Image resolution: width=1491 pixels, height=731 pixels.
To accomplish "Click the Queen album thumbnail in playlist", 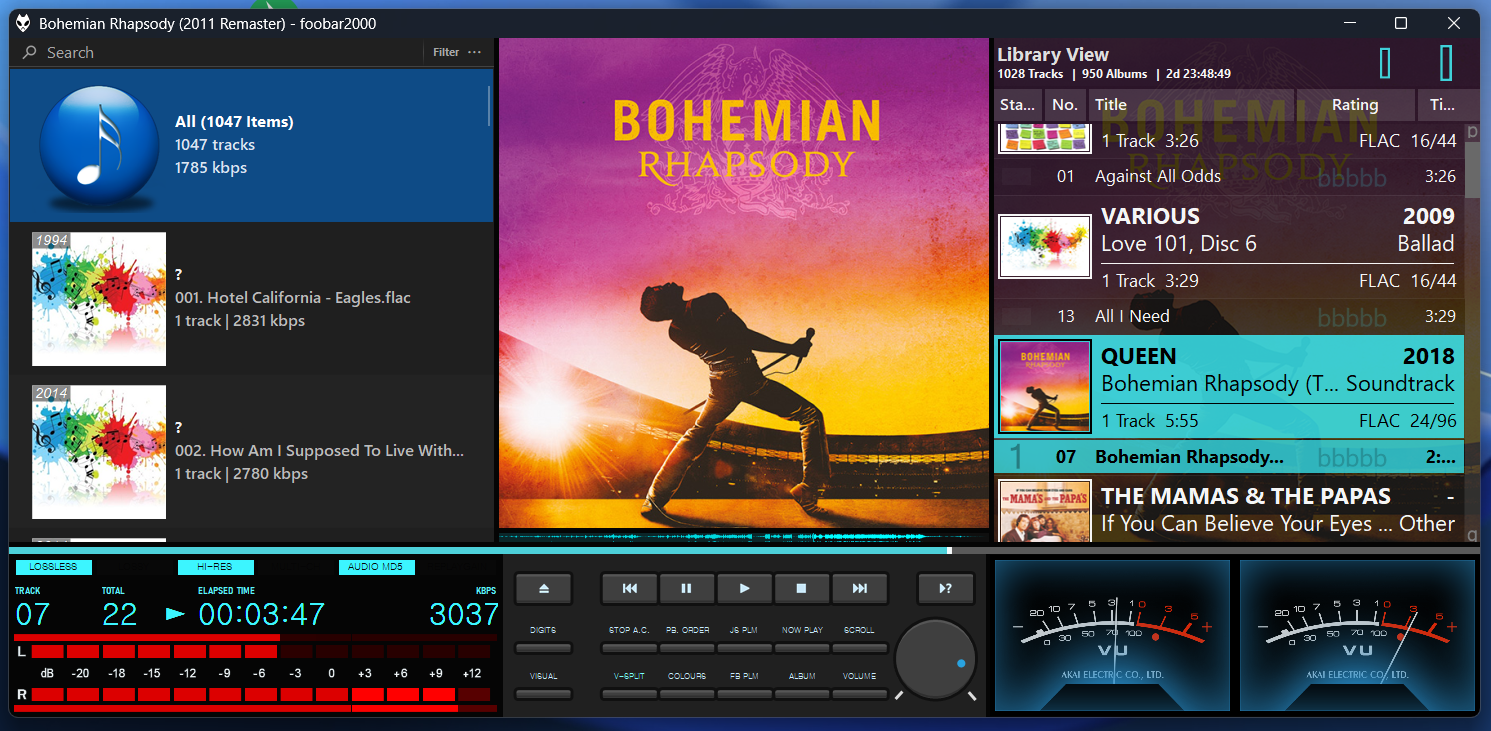I will [1045, 387].
